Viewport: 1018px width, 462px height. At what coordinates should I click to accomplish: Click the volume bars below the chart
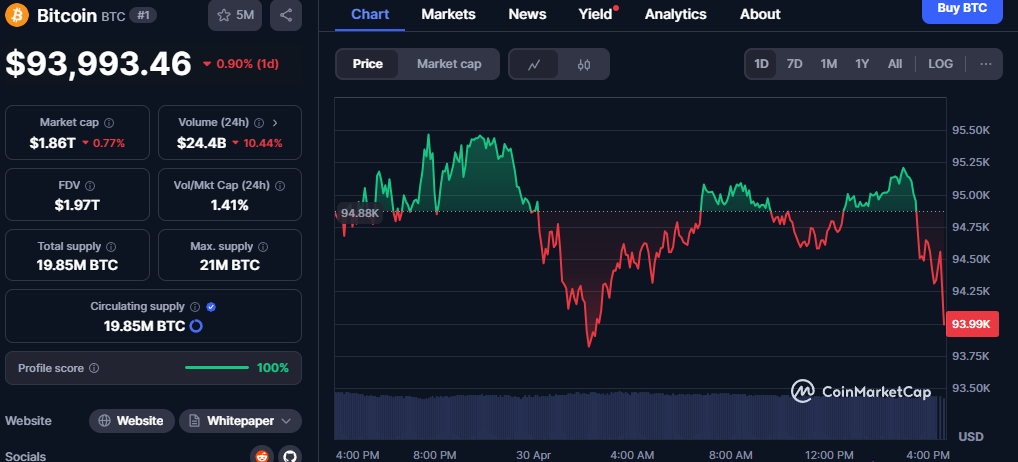tap(640, 415)
